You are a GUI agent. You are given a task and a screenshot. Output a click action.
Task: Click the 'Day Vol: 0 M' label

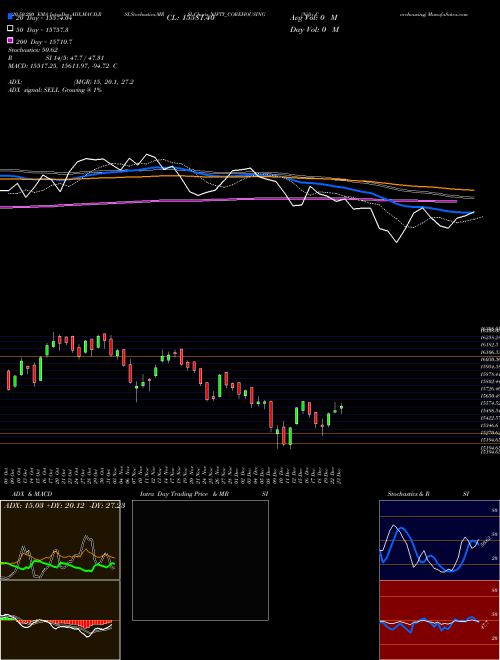pos(314,30)
